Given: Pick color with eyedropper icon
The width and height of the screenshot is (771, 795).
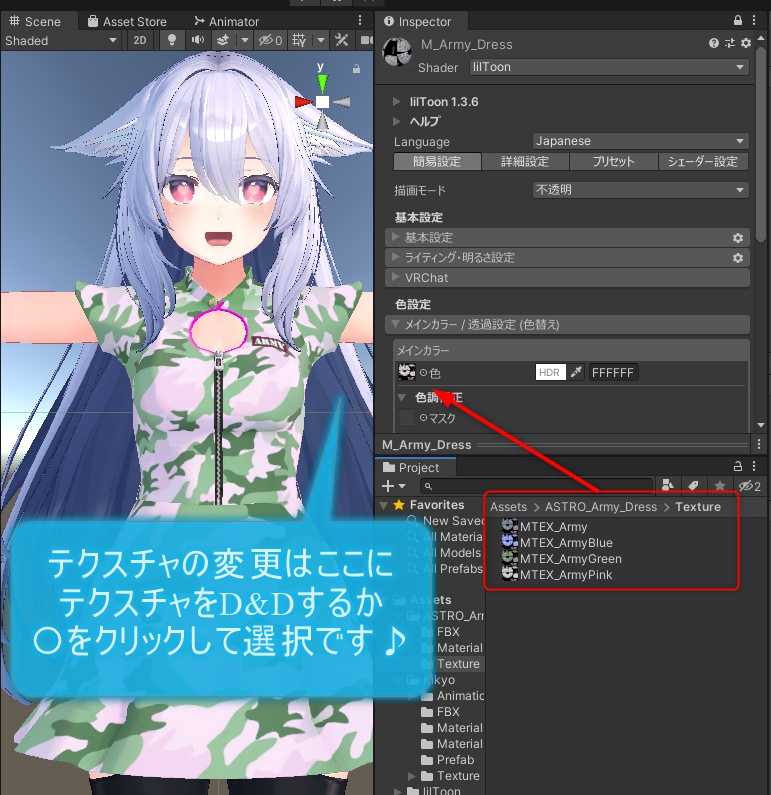Looking at the screenshot, I should pos(576,373).
